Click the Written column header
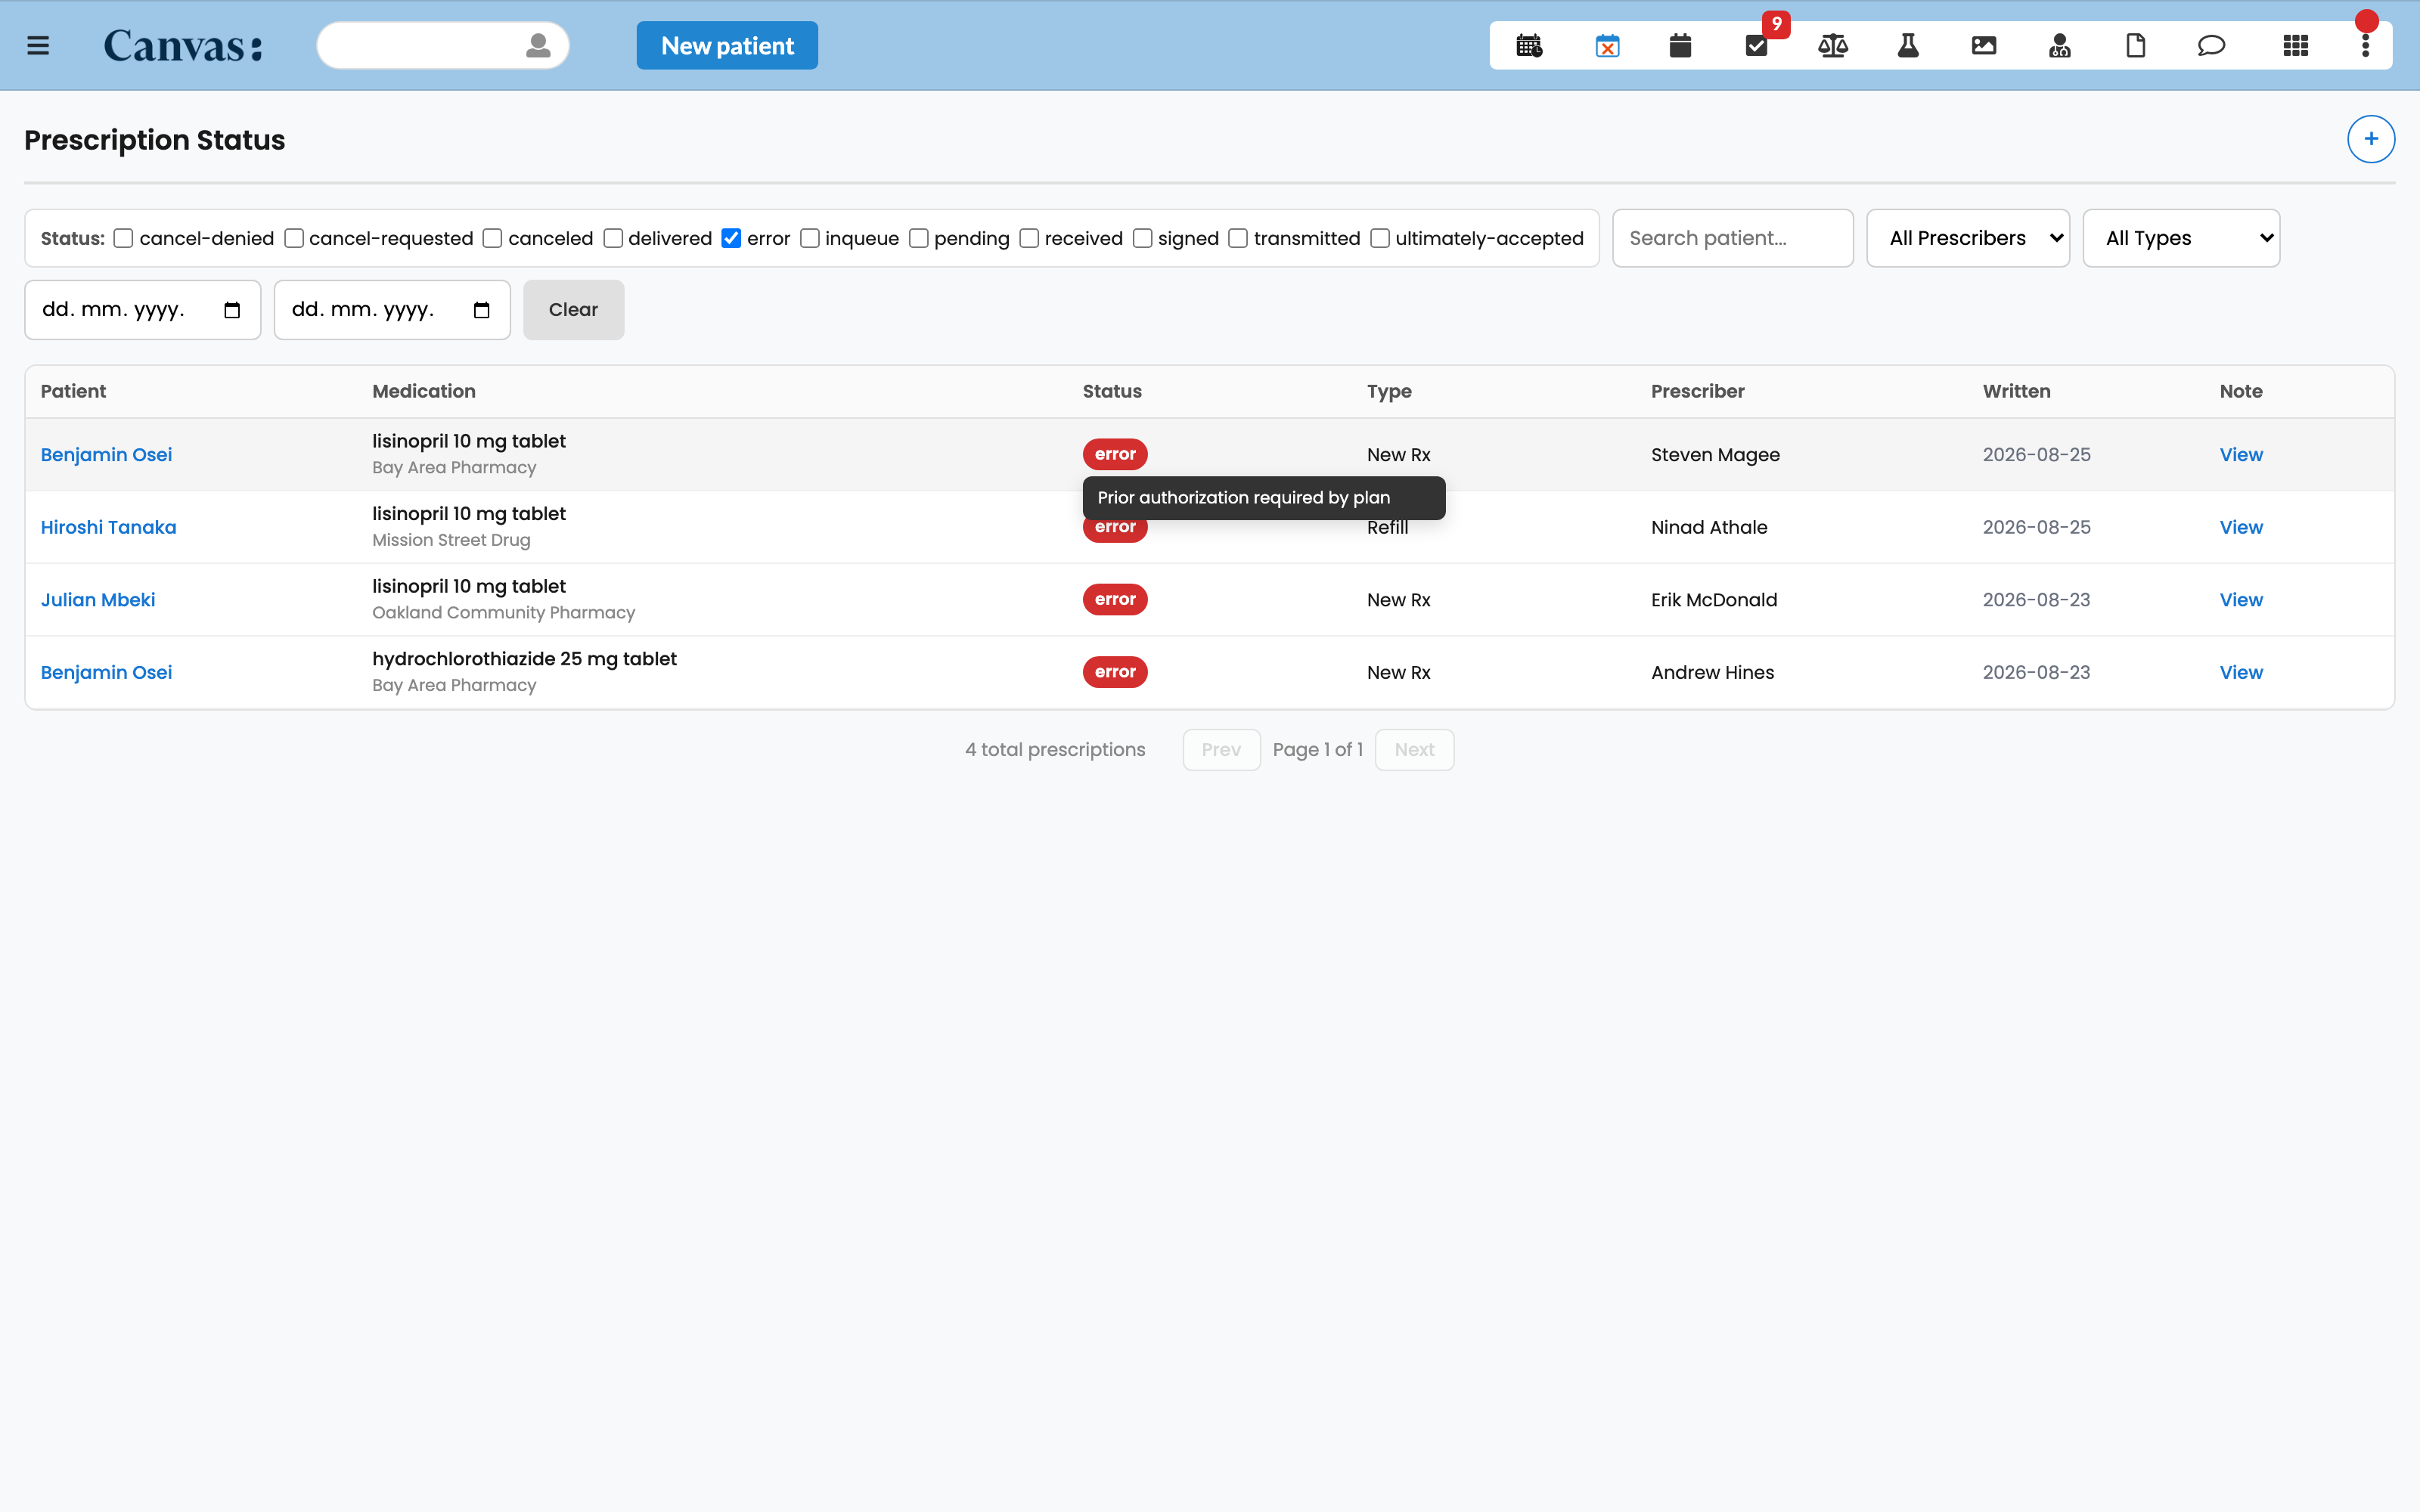This screenshot has width=2420, height=1512. (x=2016, y=392)
